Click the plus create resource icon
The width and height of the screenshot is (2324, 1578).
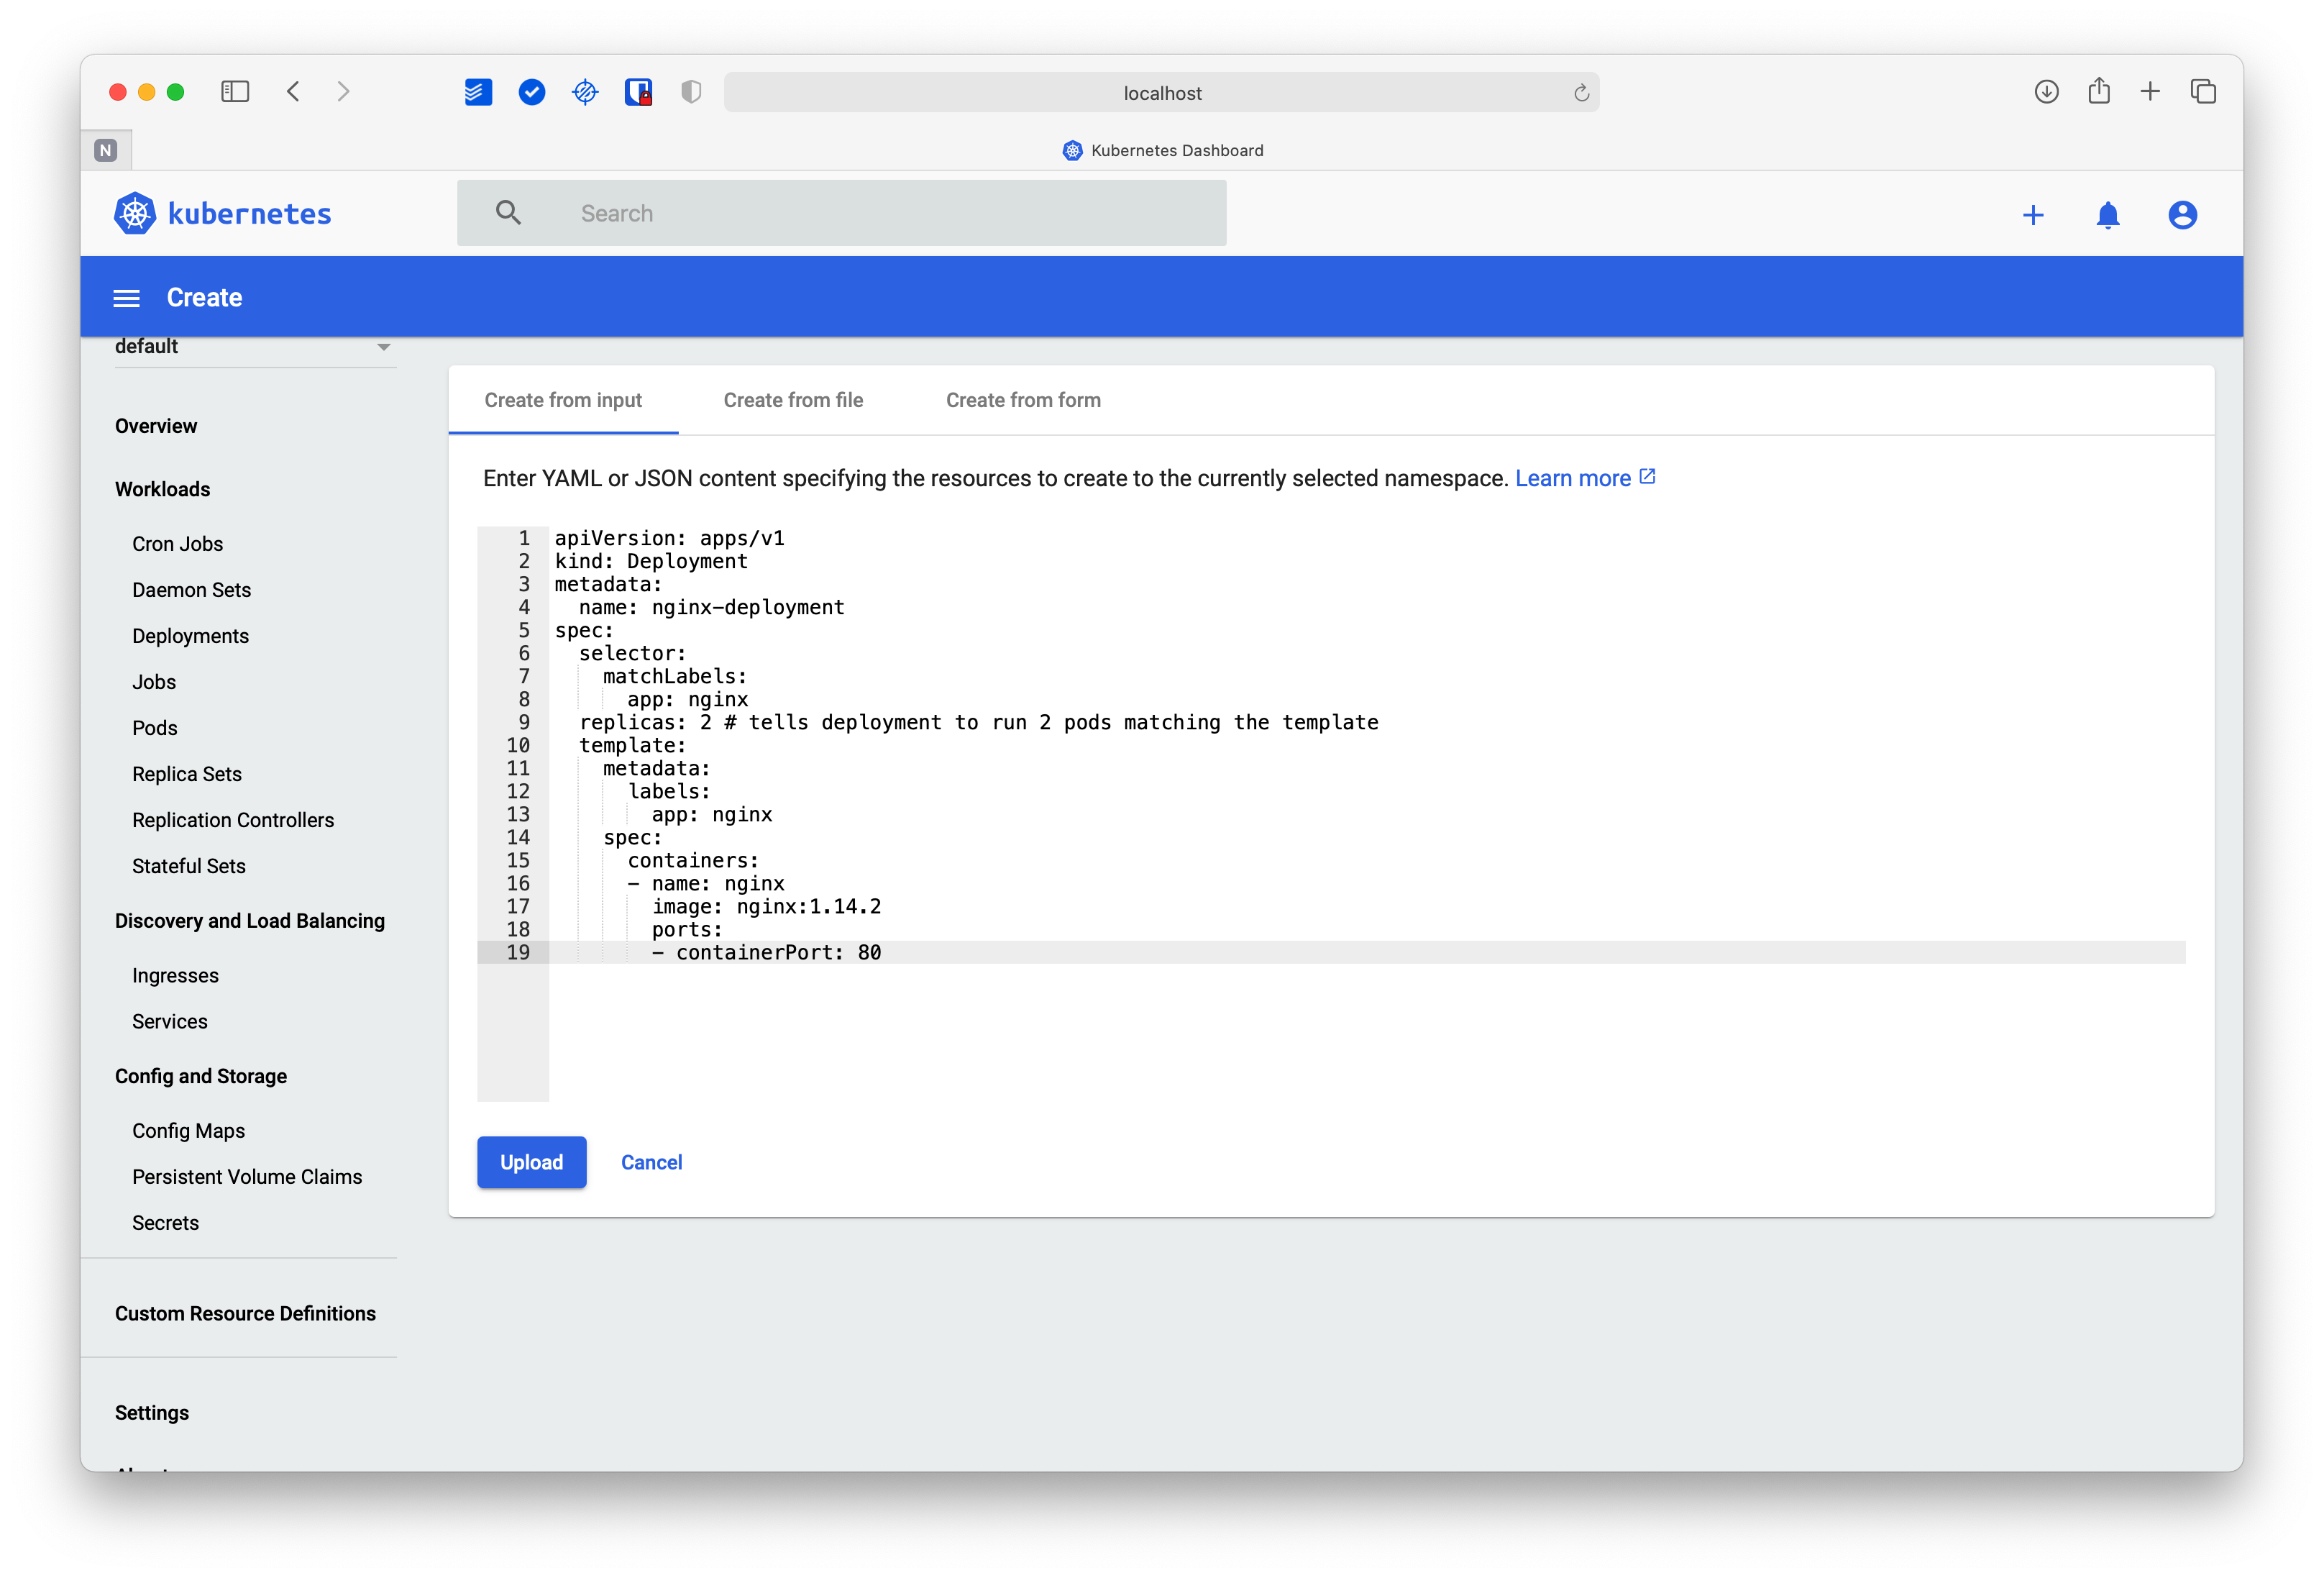coord(2032,215)
